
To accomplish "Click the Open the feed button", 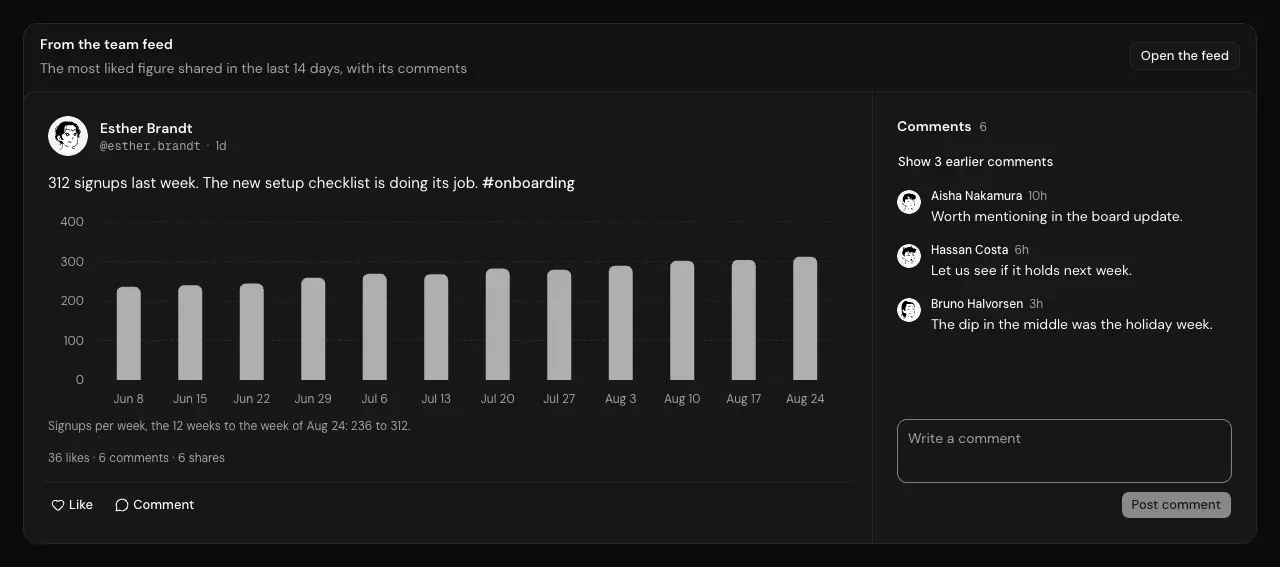I will coord(1185,56).
